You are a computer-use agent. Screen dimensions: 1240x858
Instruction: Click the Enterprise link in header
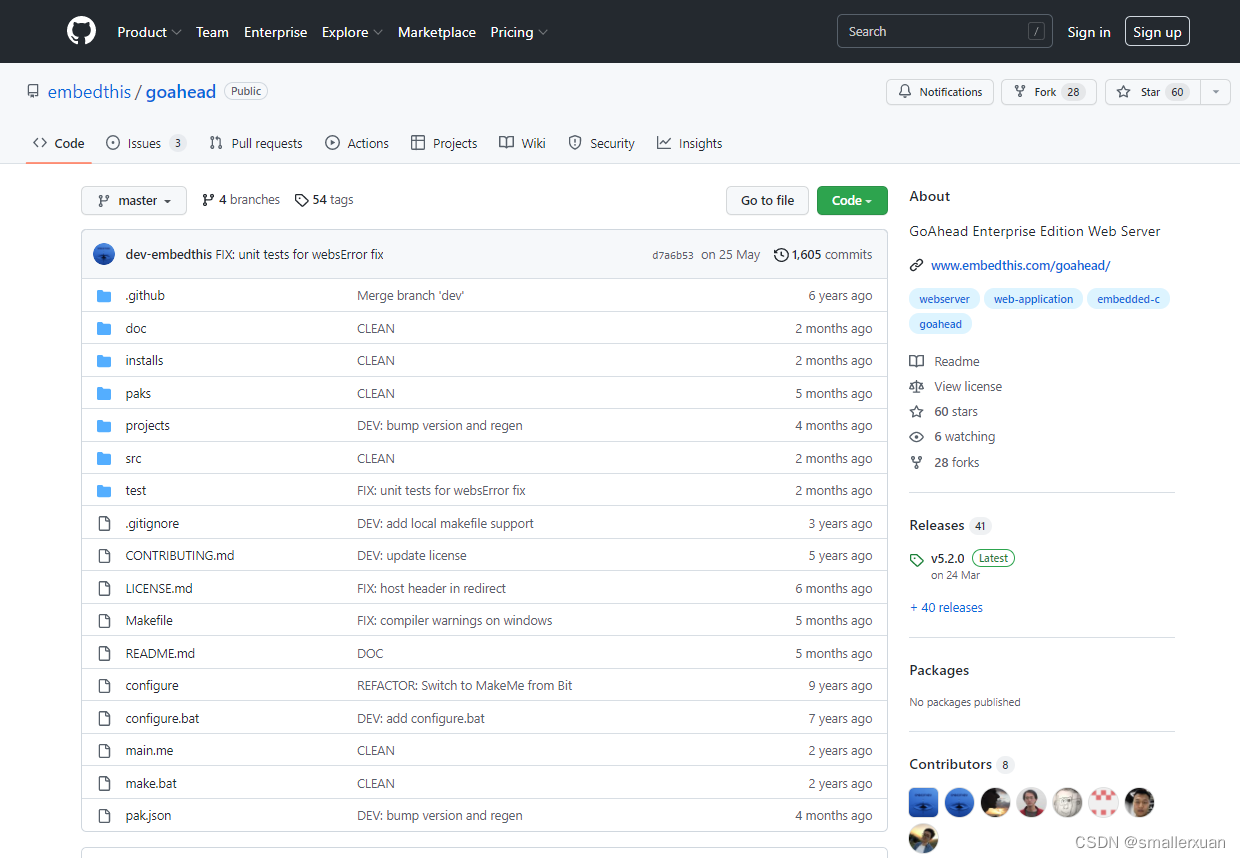click(276, 32)
